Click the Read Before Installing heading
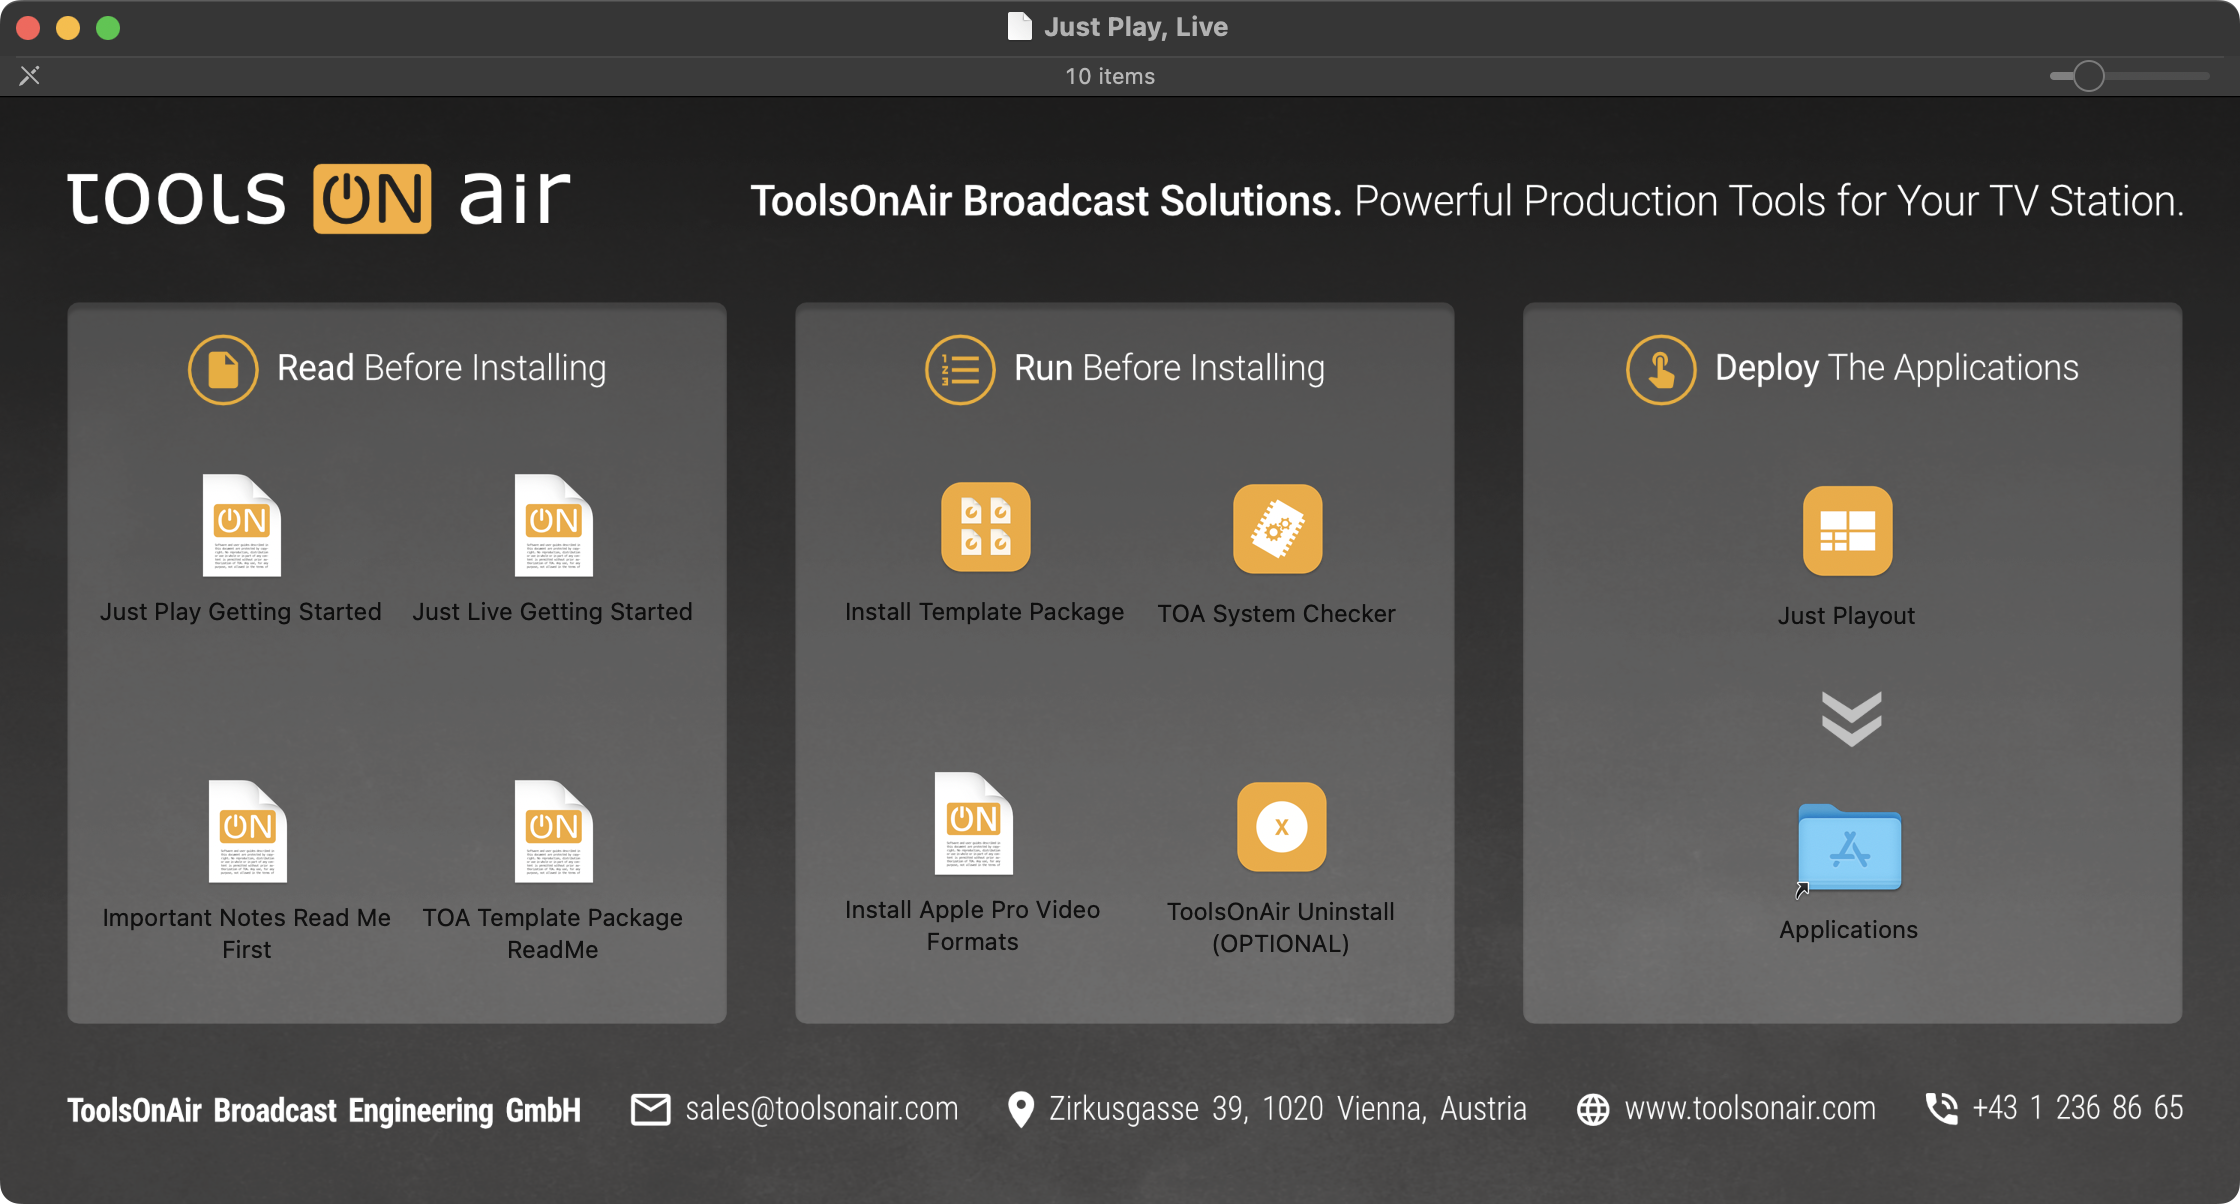 (441, 368)
